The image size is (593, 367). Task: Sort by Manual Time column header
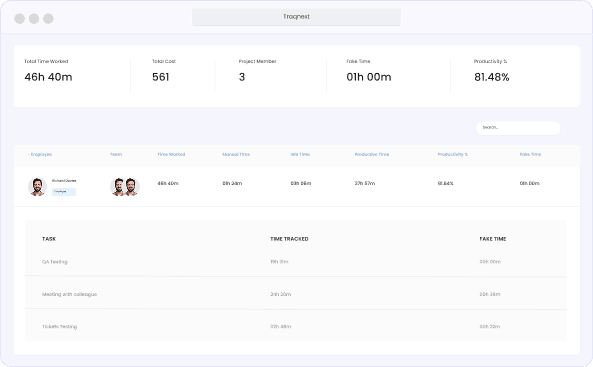236,154
